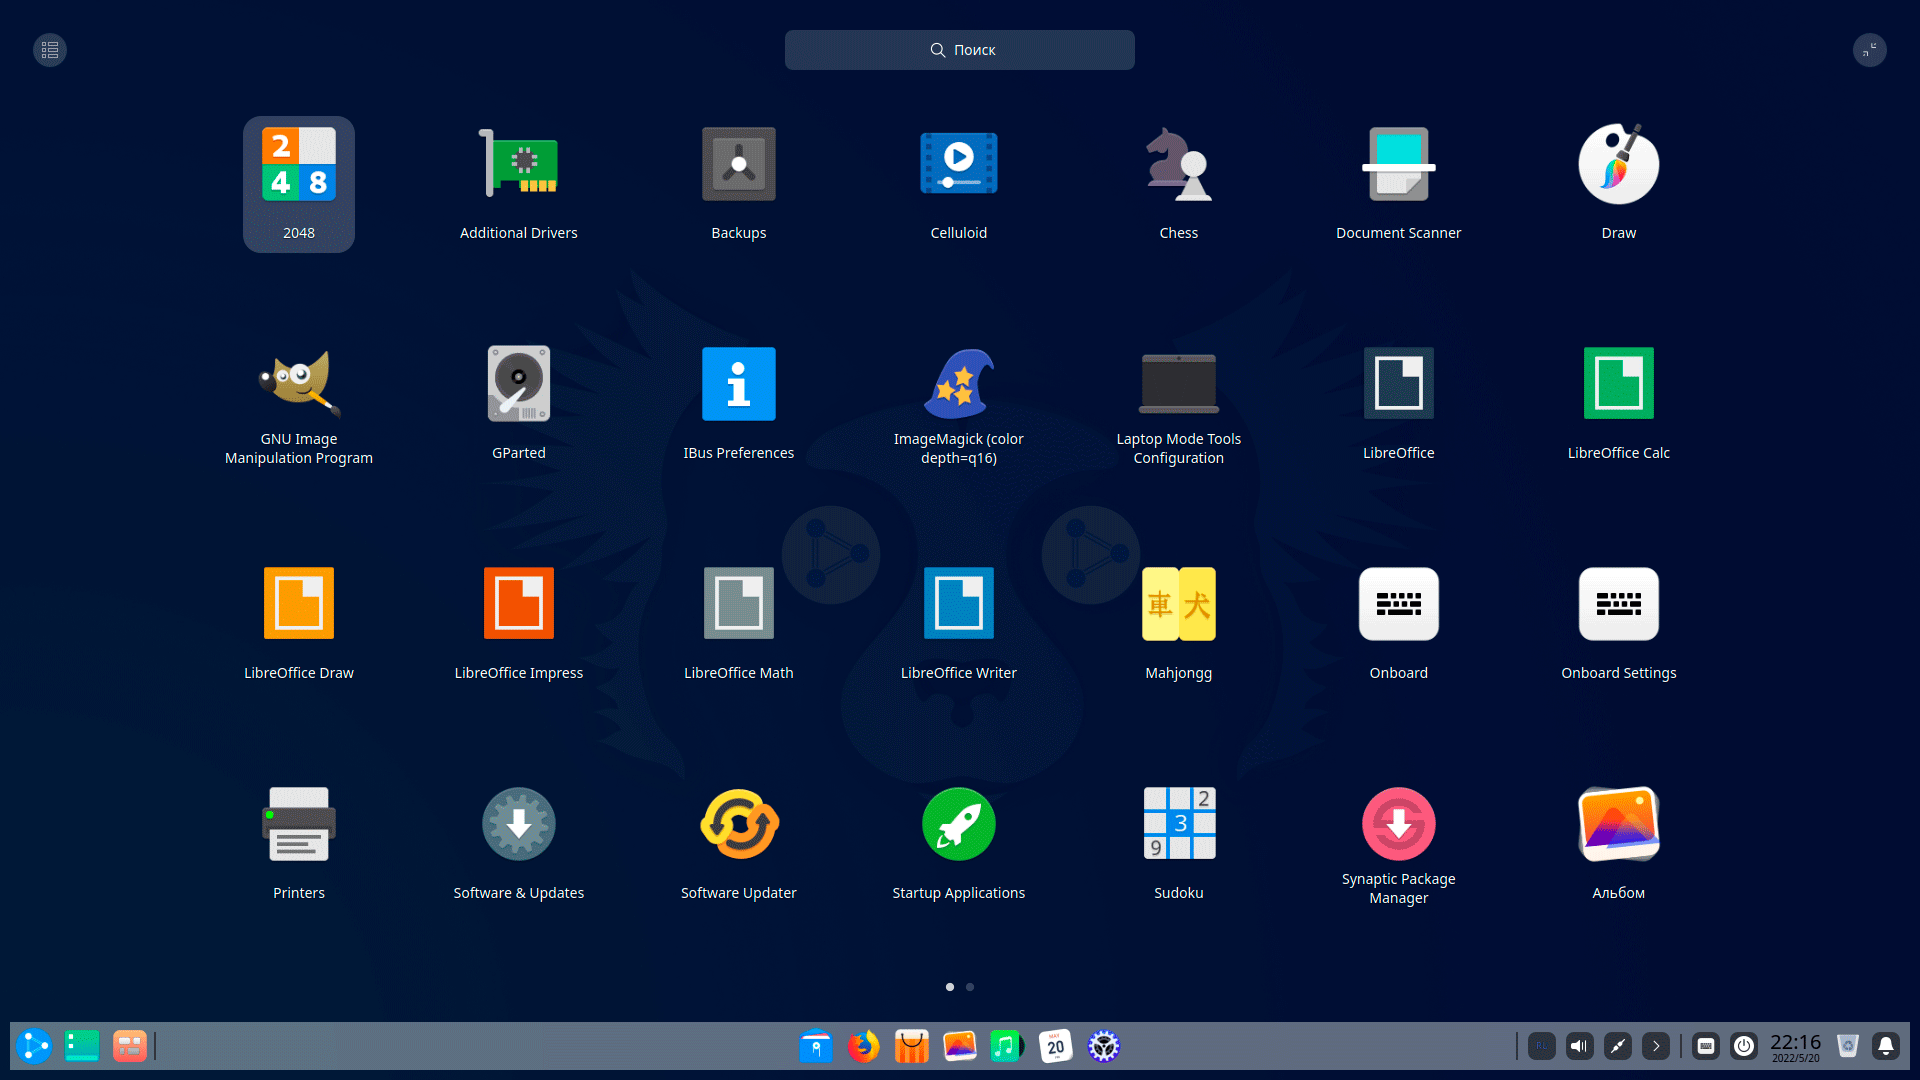Click the power button in dock

(1744, 1046)
